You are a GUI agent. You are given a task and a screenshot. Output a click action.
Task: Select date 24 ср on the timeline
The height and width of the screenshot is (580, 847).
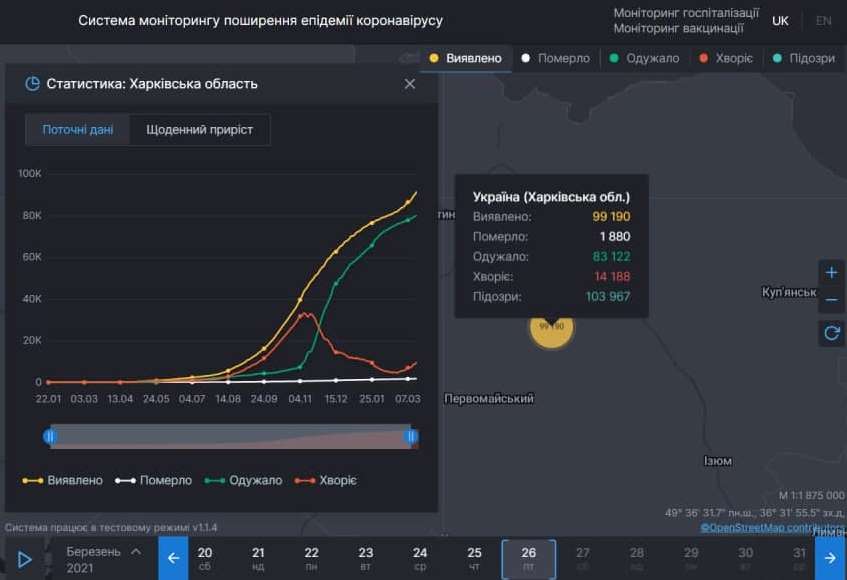pos(420,558)
